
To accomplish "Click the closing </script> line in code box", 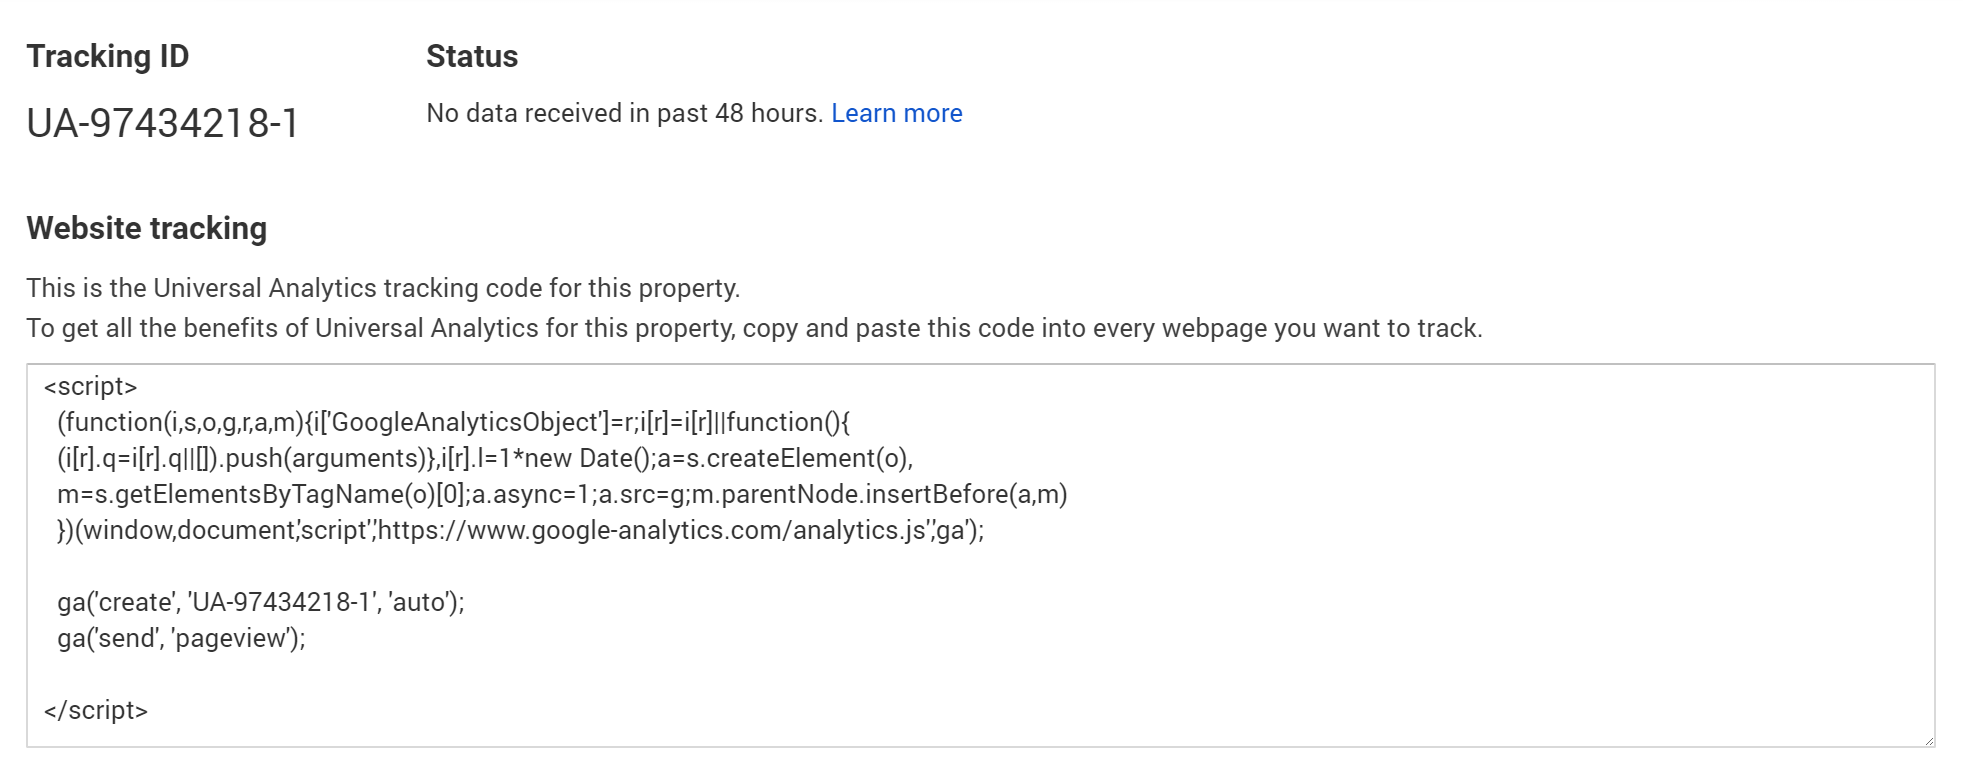I will [x=96, y=710].
